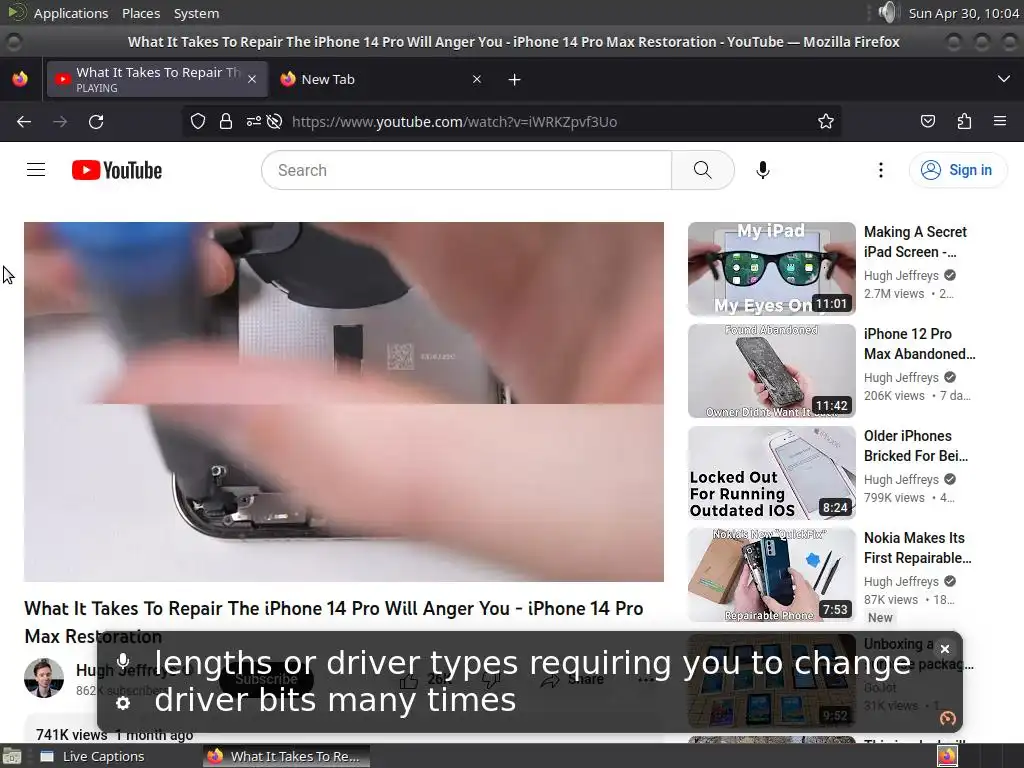Open site permissions icon in address bar
This screenshot has width=1024, height=768.
253,121
